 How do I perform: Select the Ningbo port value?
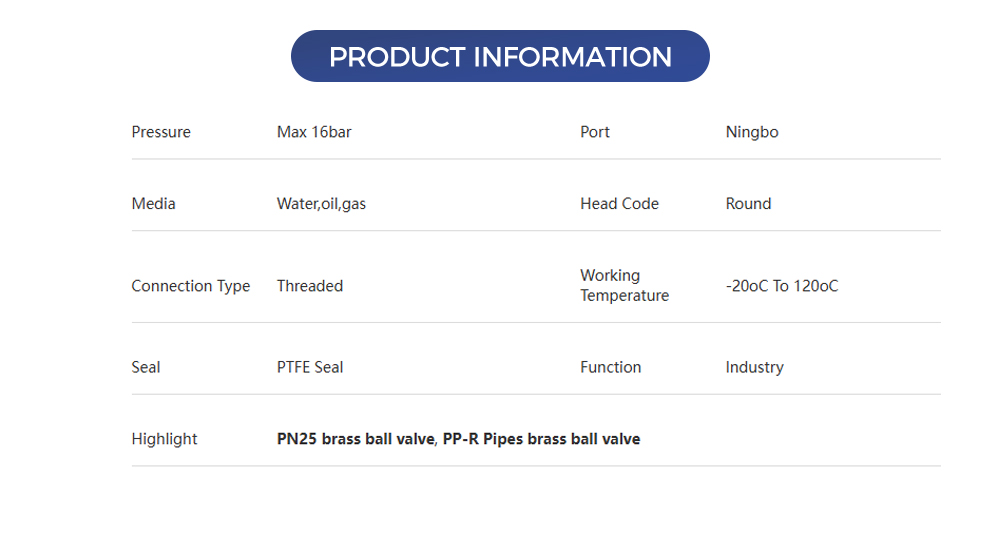[x=752, y=132]
